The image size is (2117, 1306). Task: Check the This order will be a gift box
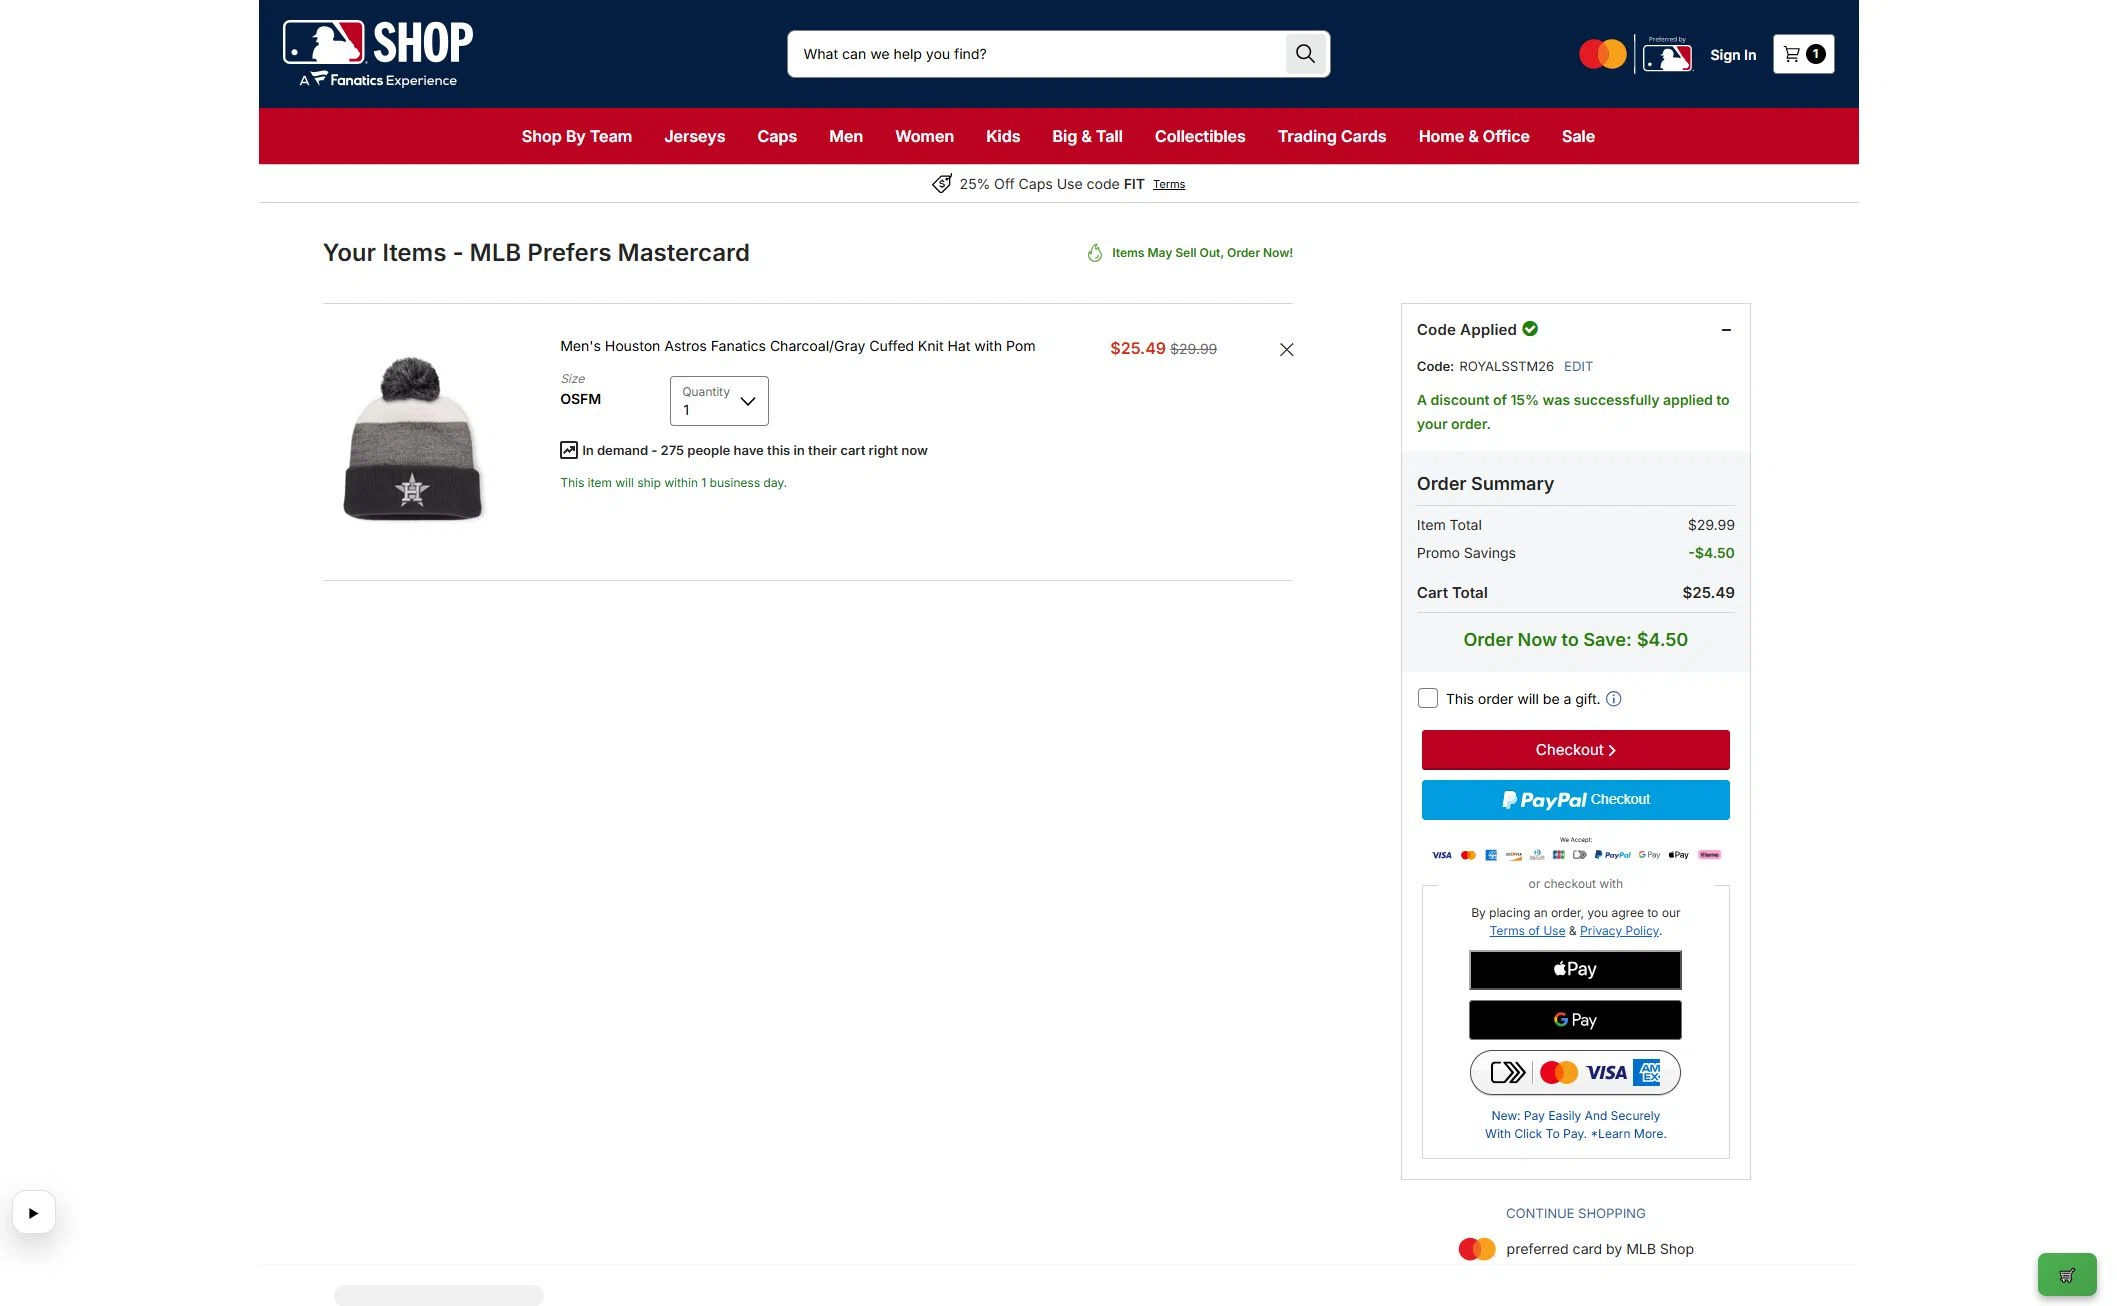click(1427, 699)
